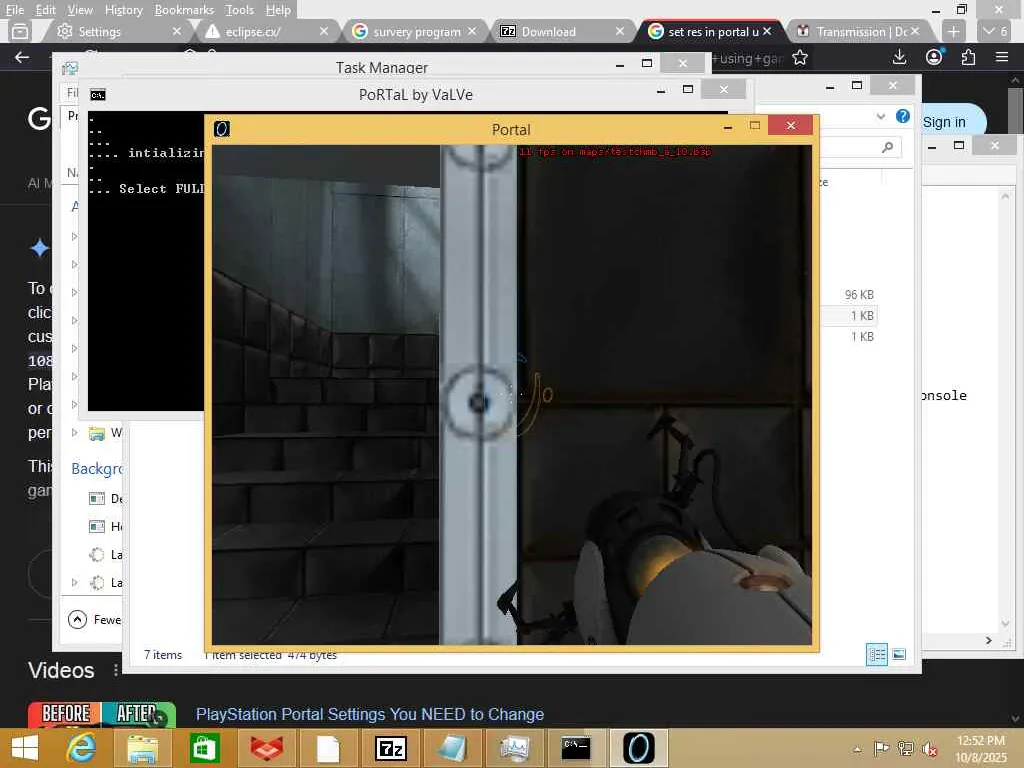
Task: Open Action Center flag tray icon
Action: click(881, 748)
